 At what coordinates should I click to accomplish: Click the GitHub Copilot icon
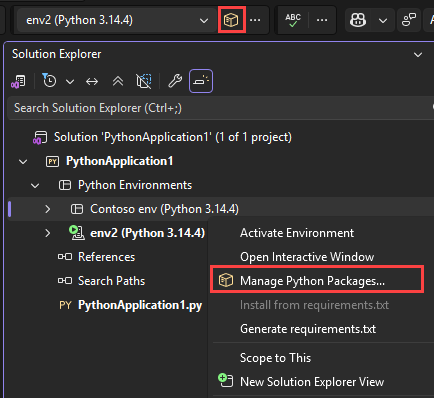pos(358,20)
